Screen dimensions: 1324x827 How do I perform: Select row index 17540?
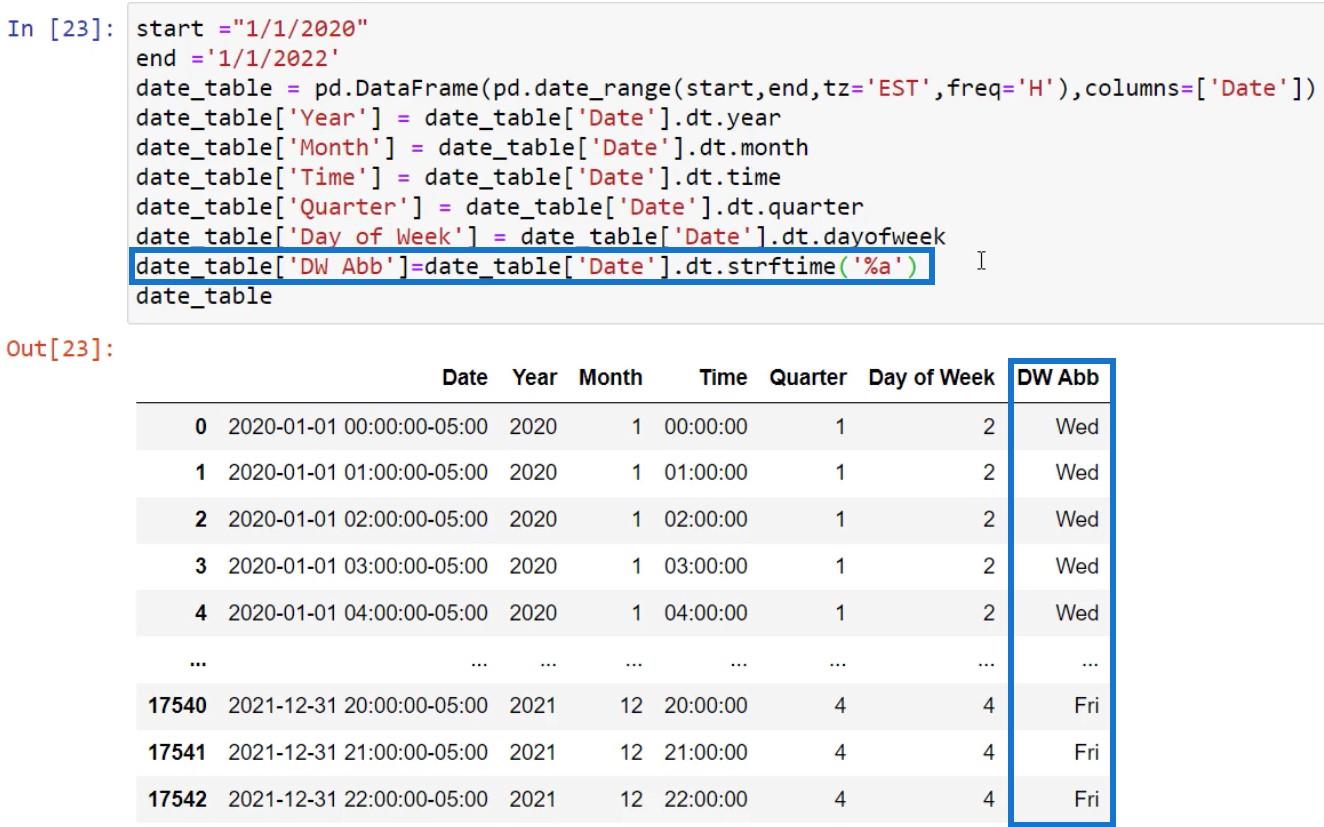[x=178, y=705]
